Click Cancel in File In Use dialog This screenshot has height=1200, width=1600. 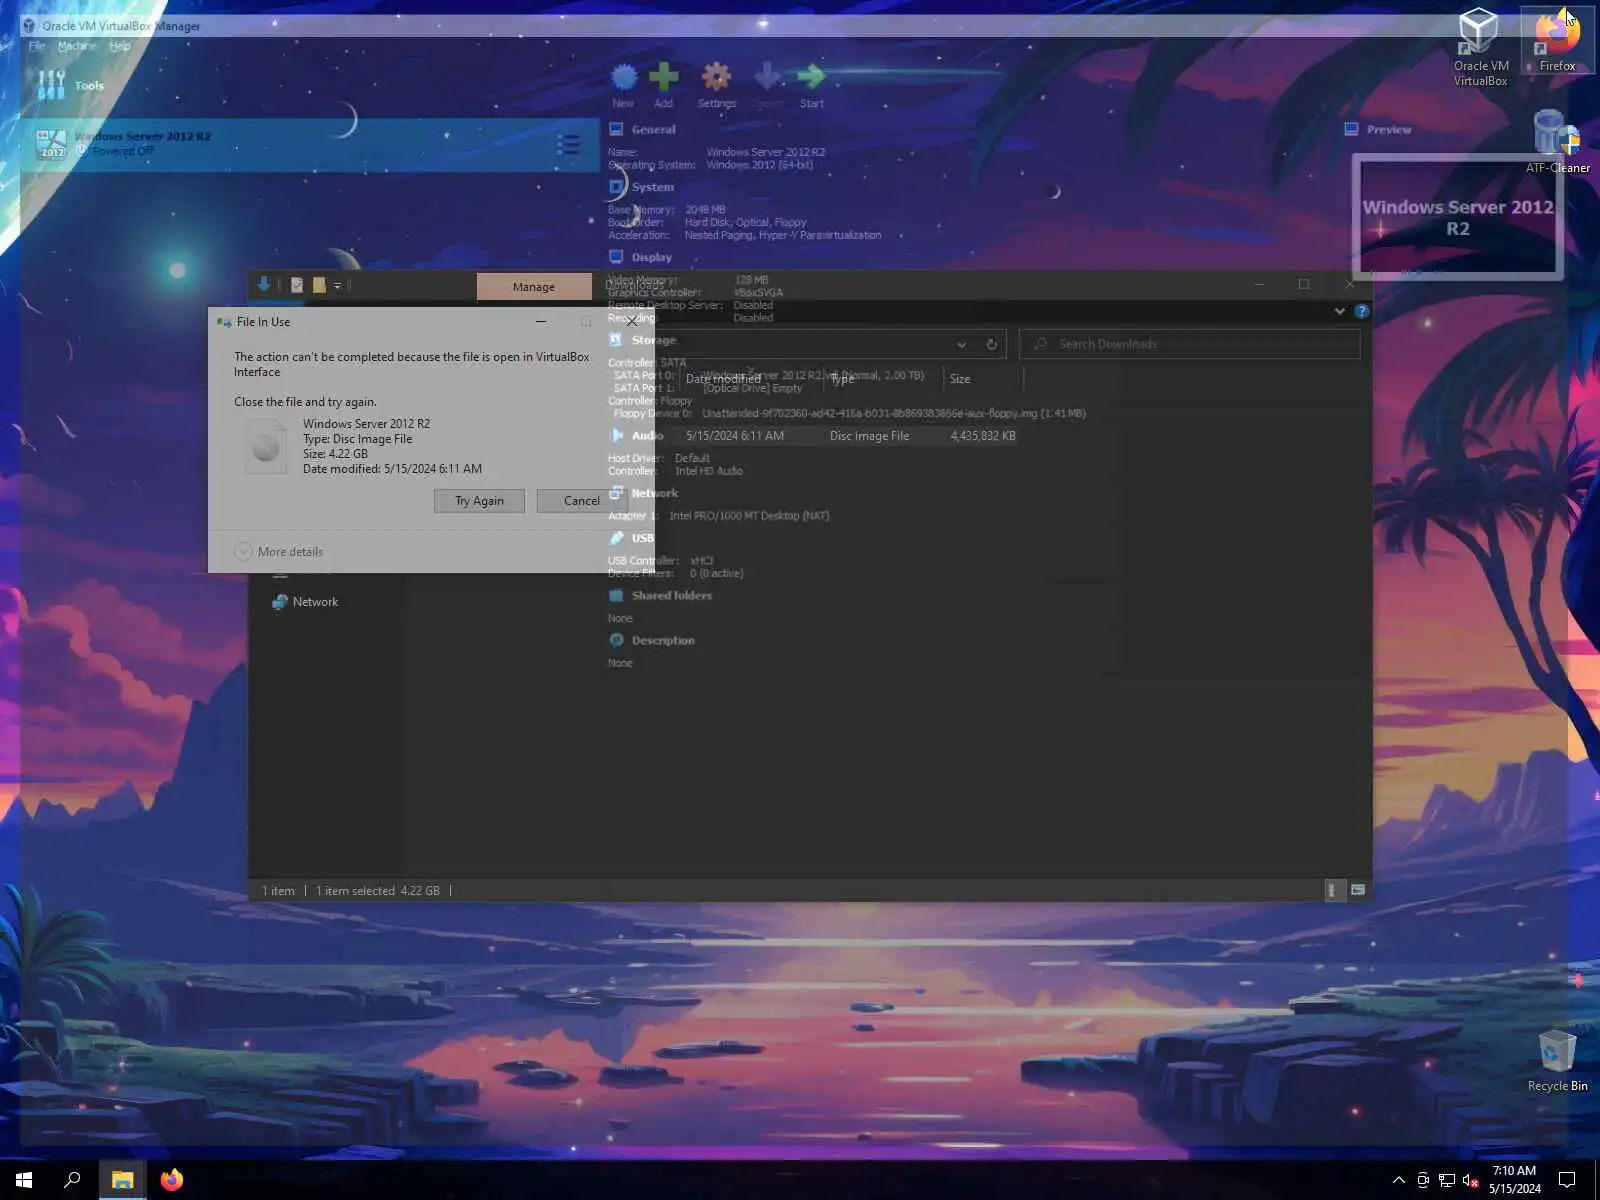[x=581, y=501]
